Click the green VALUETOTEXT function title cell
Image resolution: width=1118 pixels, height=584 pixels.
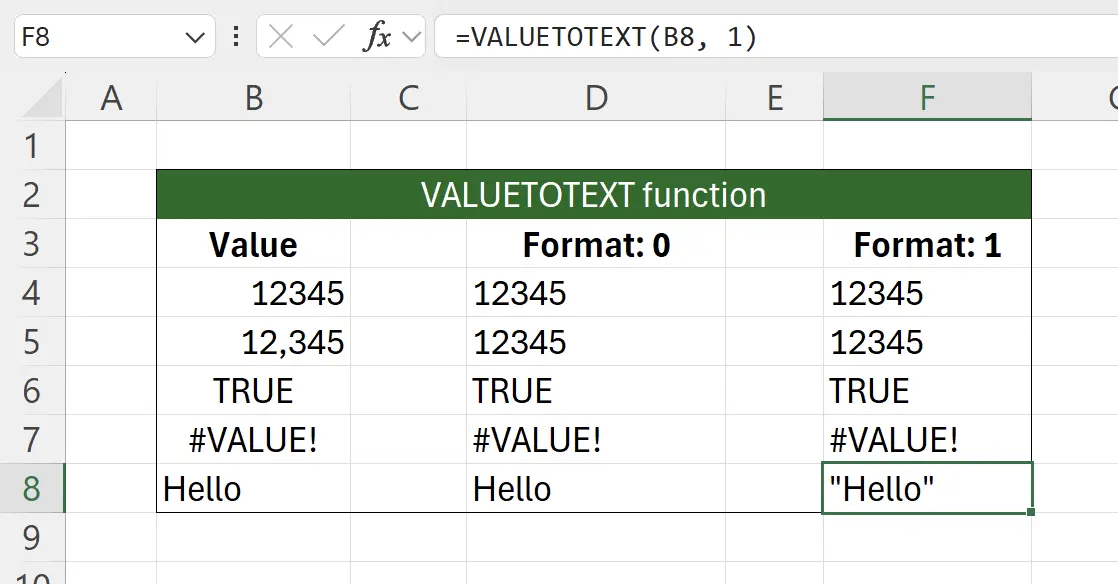tap(594, 193)
